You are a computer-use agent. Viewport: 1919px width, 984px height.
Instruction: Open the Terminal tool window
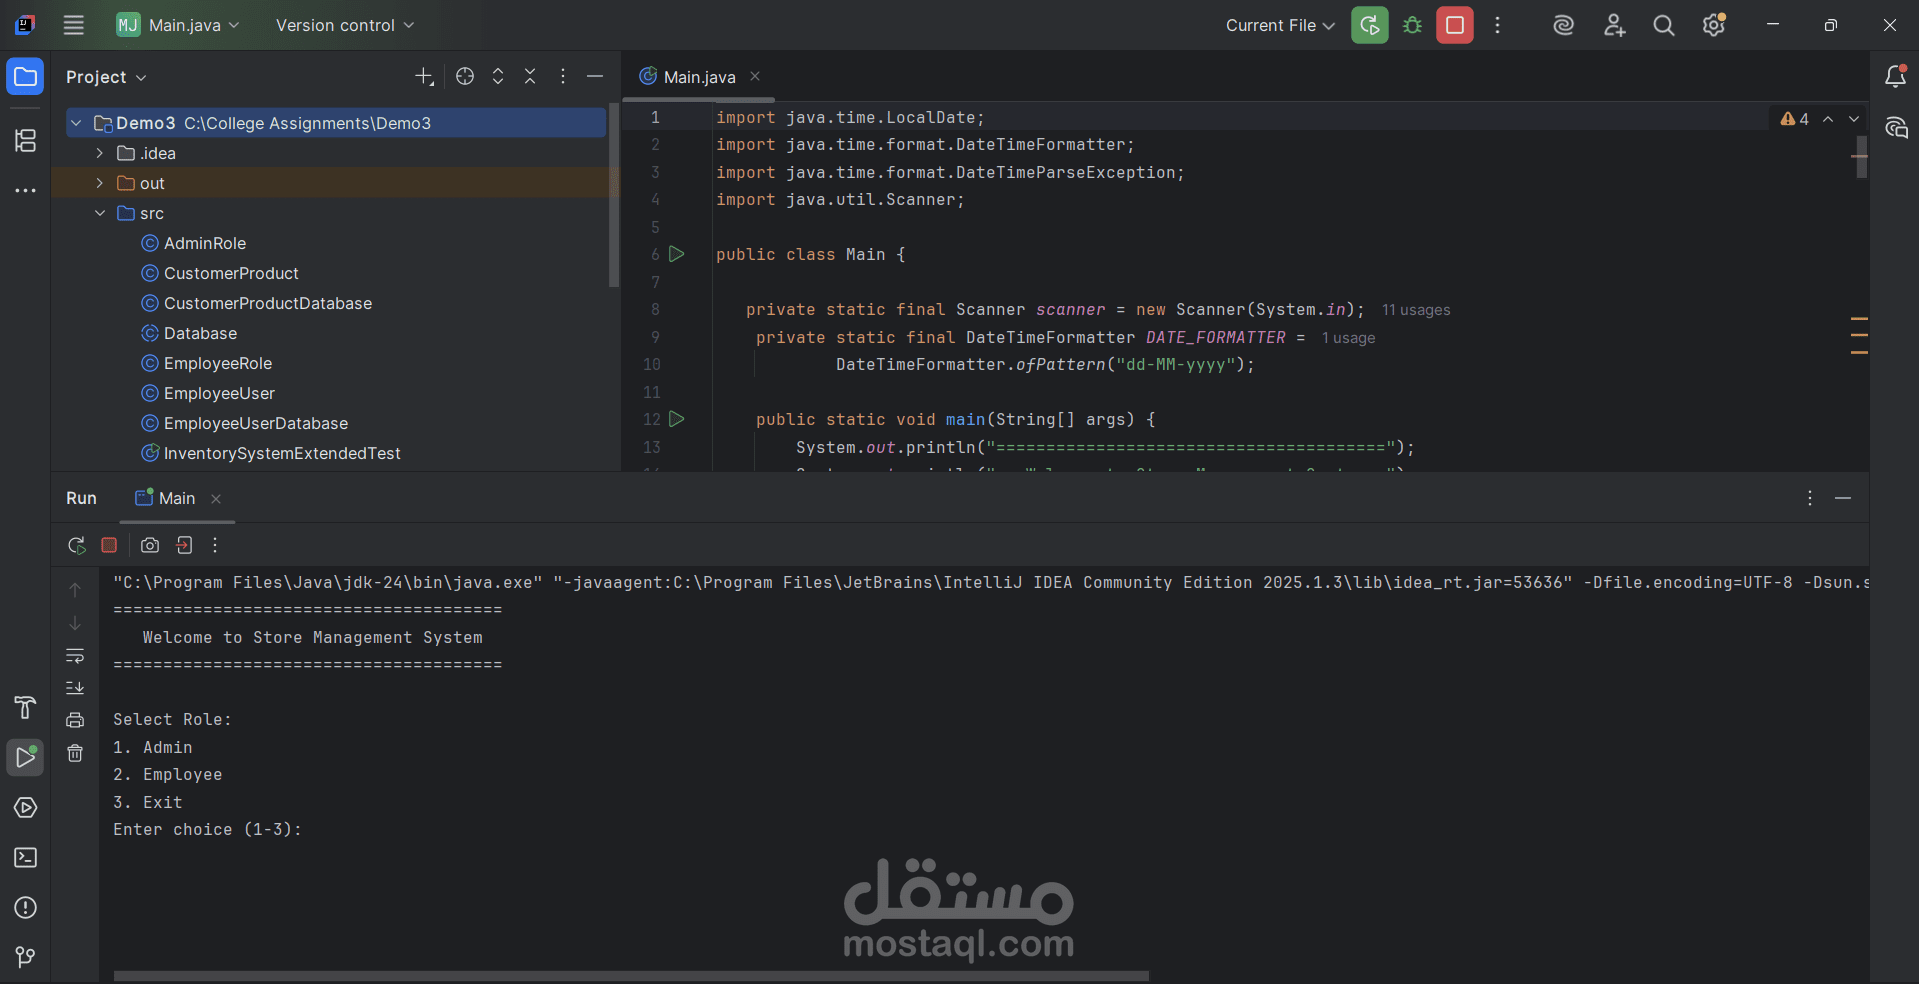click(25, 858)
